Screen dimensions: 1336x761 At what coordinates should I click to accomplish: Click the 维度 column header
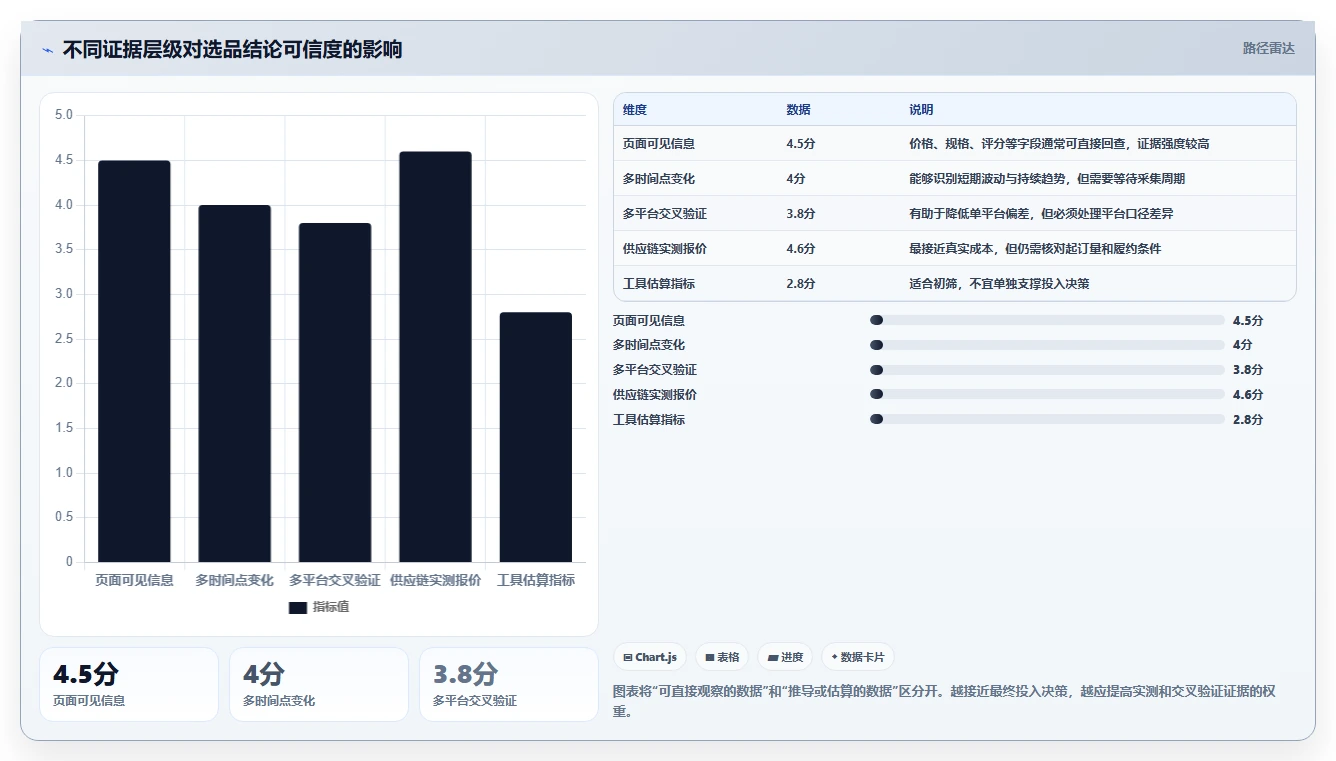(635, 110)
